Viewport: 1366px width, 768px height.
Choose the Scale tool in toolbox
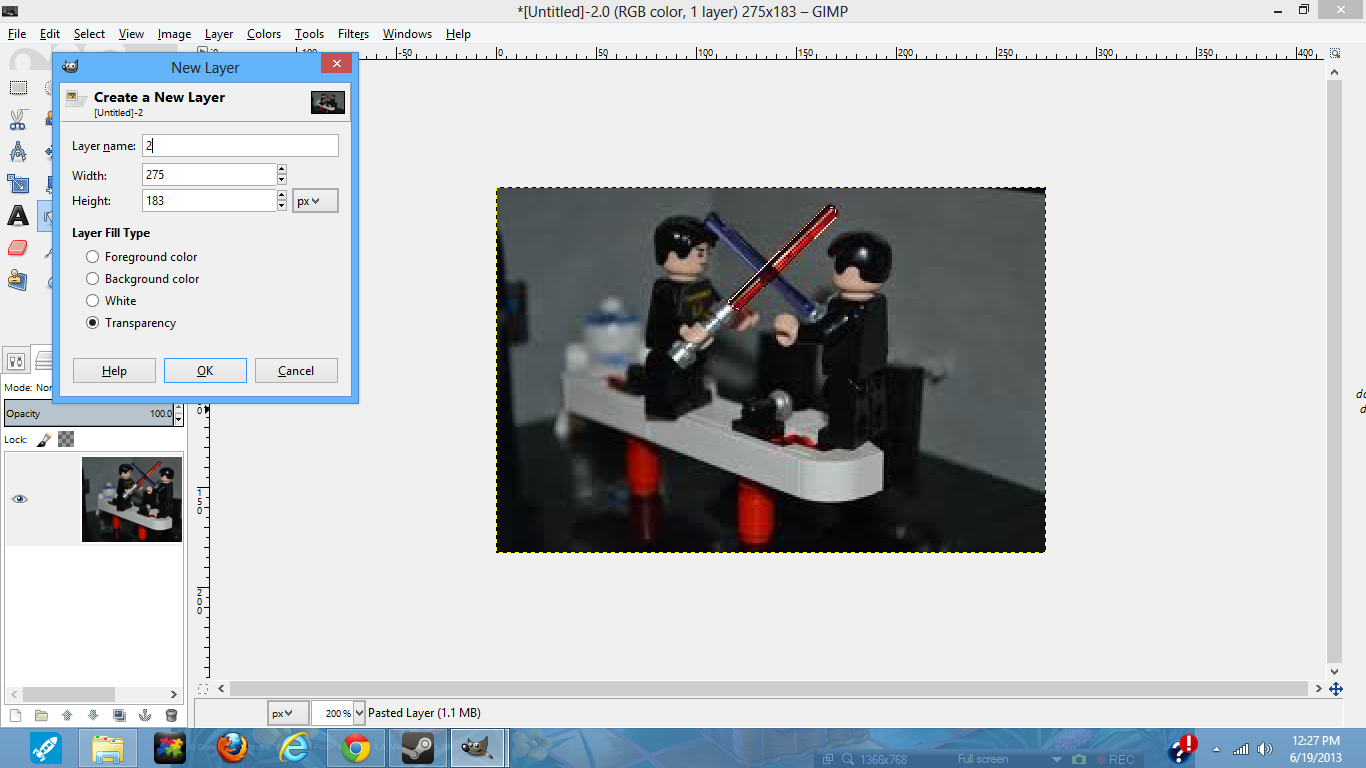(x=18, y=184)
